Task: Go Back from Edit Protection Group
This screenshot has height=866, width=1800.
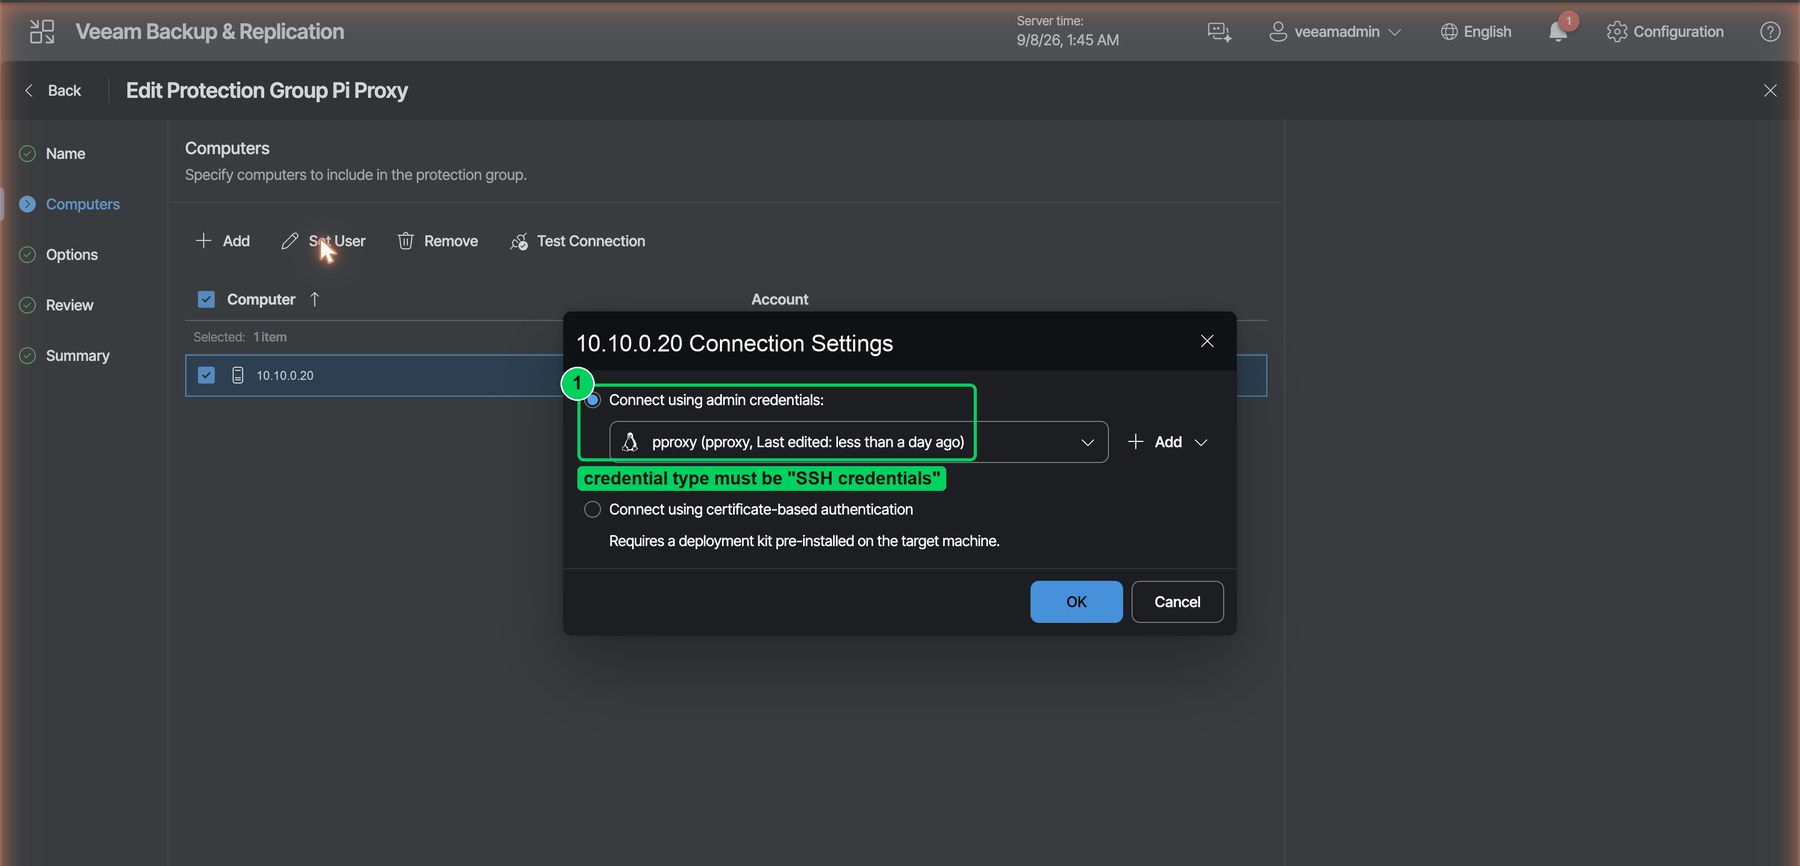Action: [x=52, y=90]
